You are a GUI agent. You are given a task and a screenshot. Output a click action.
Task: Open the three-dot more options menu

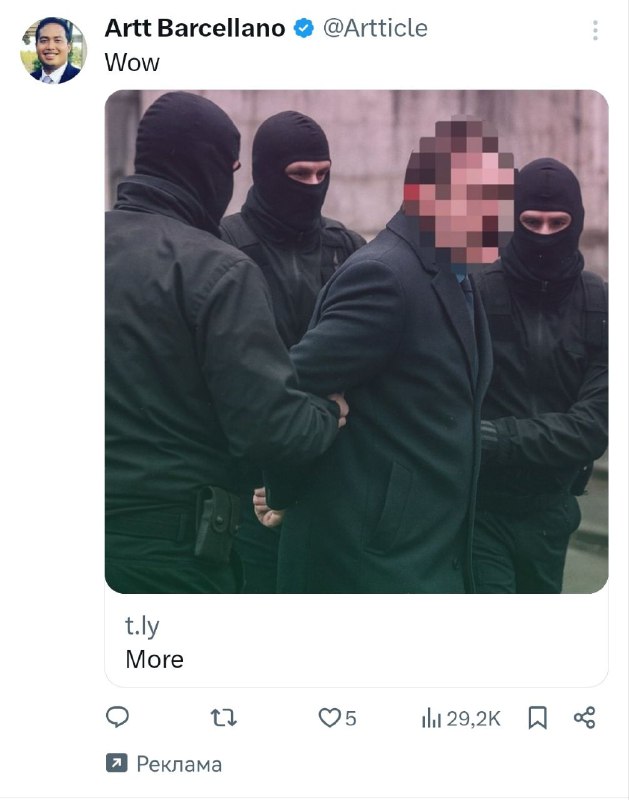[595, 31]
